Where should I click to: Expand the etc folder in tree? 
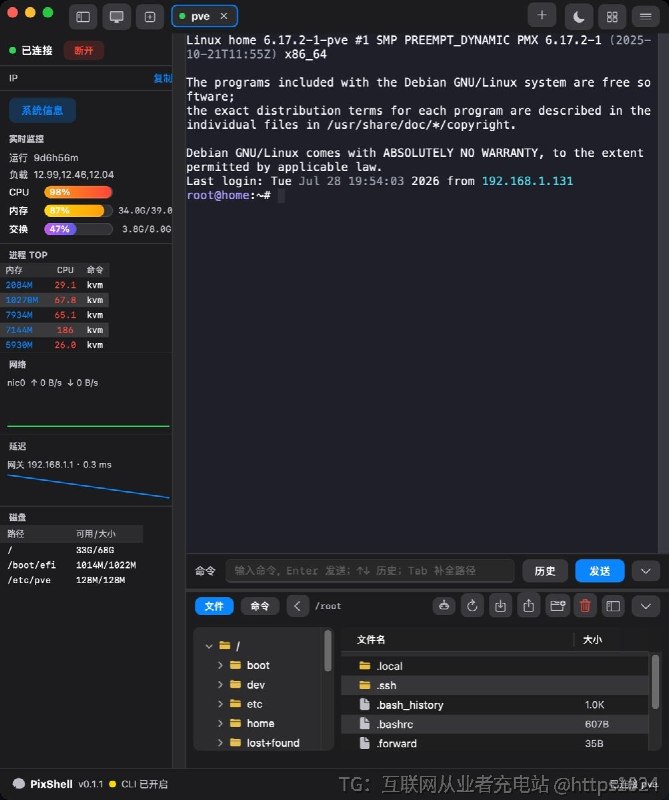tap(220, 704)
